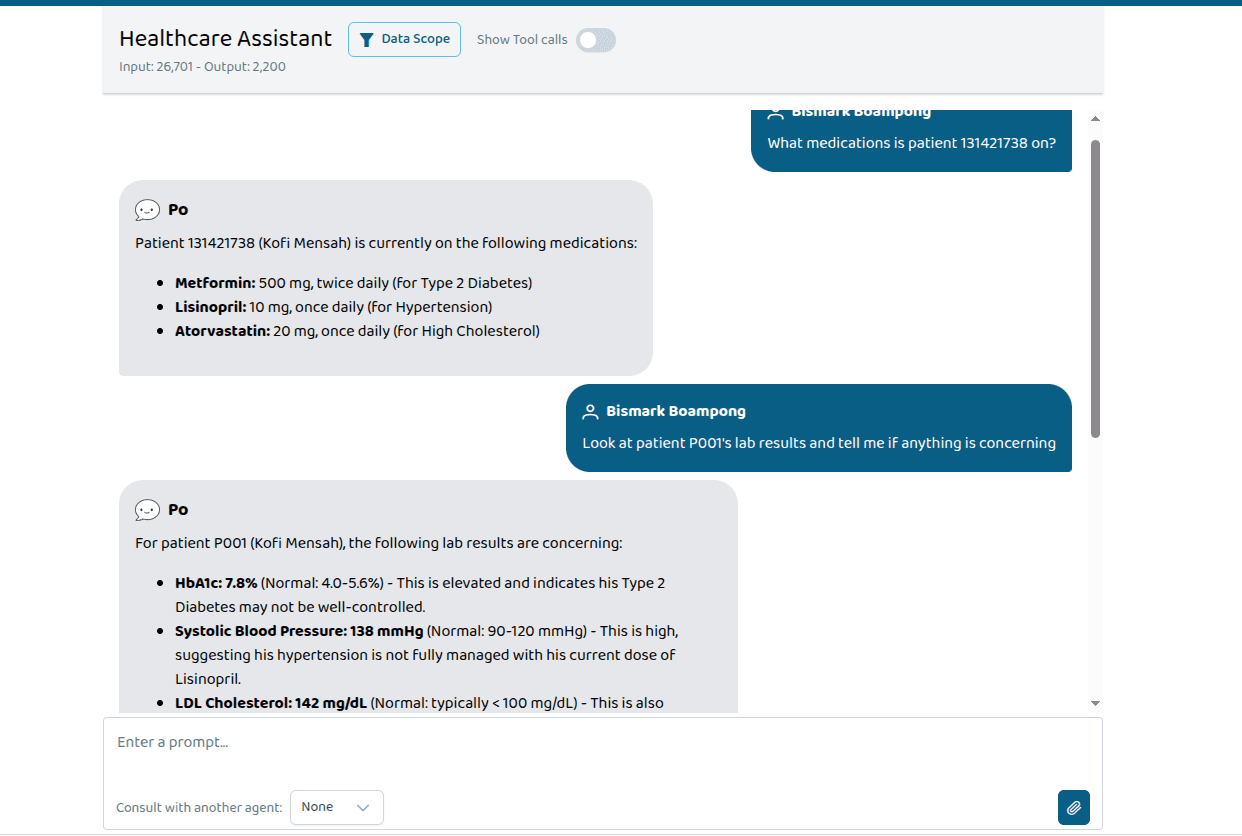Enable the Show Tool calls toggle
Screen dimensions: 1242x836
pyautogui.click(x=595, y=39)
